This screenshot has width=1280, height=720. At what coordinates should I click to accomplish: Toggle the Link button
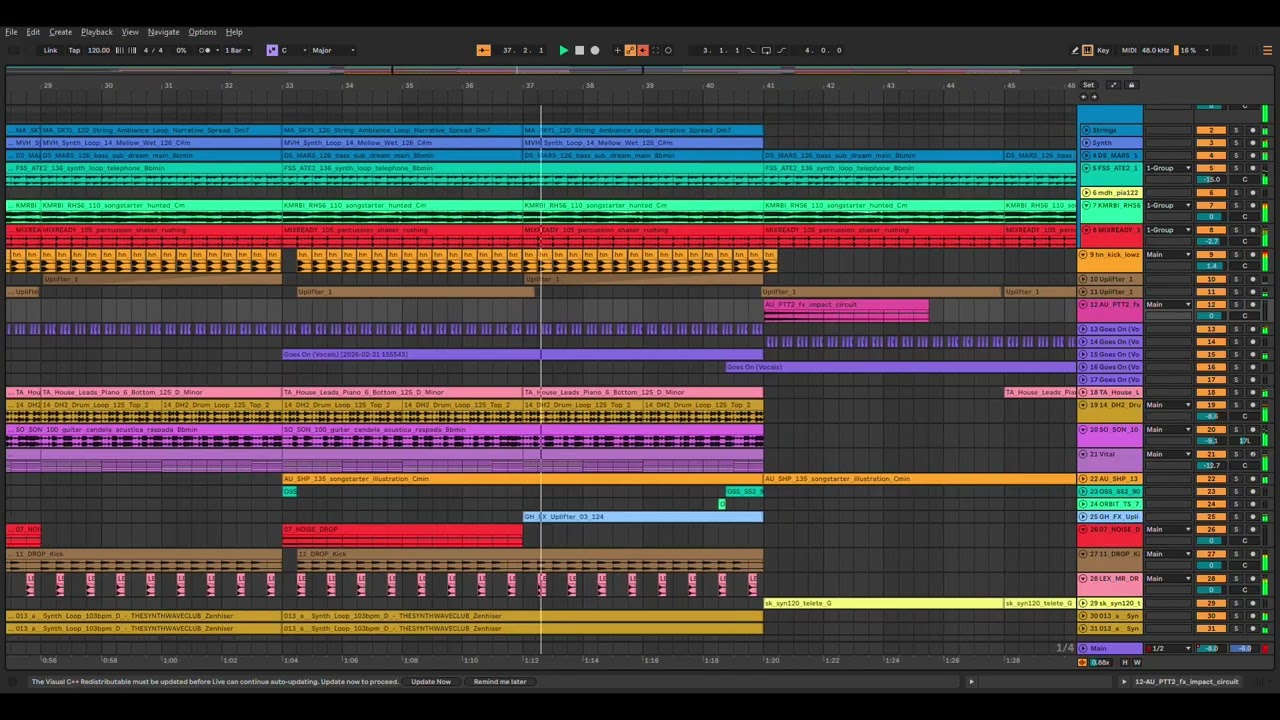coord(50,50)
